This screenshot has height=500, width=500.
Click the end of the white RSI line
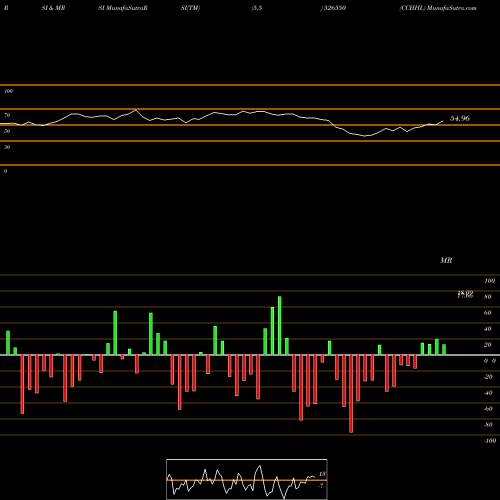[x=443, y=121]
